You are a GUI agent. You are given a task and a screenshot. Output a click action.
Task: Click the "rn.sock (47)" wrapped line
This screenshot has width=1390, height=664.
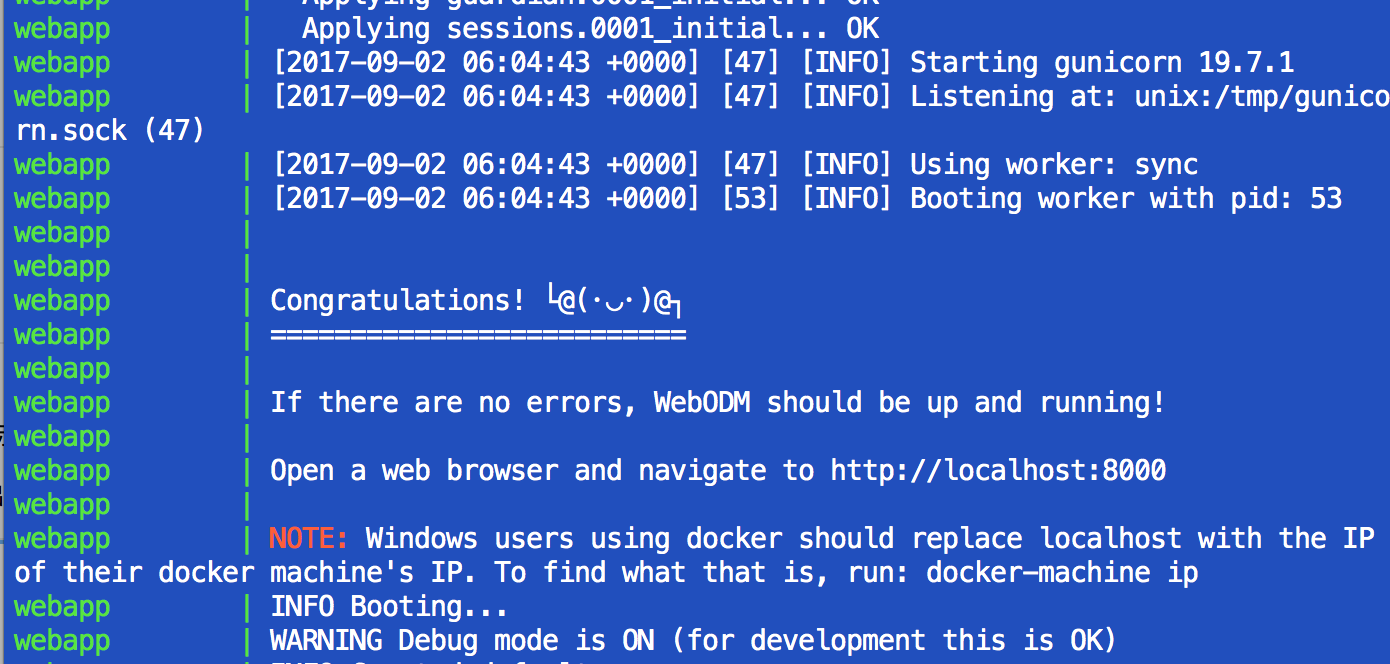110,131
